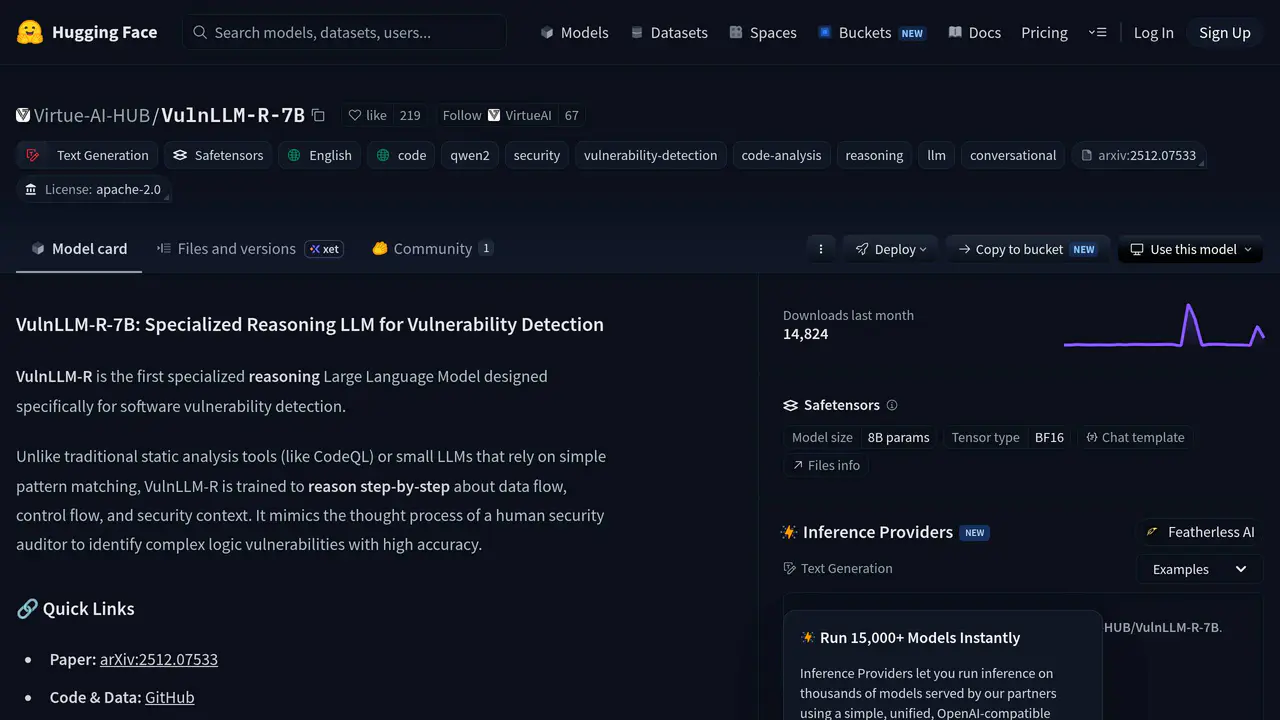
Task: Click the heart like button
Action: [367, 115]
